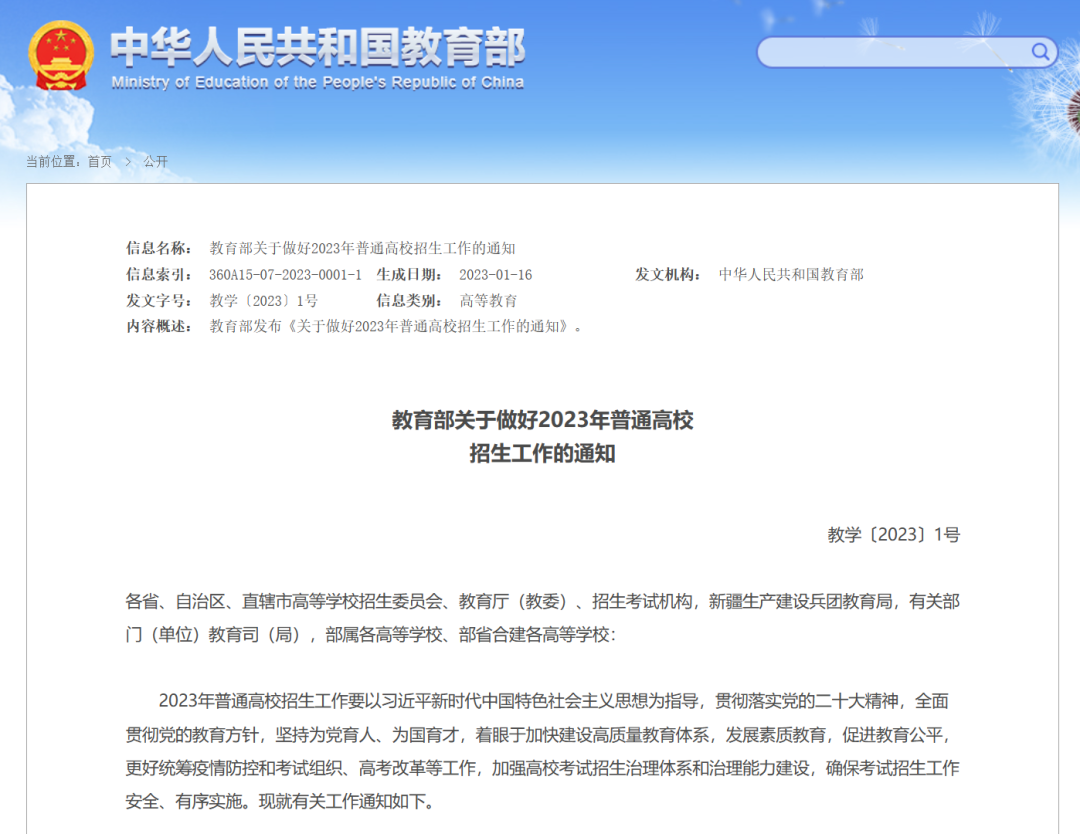1080x834 pixels.
Task: Select the info title 教育部关于做好2023年普通高校招生工作的通知
Action: tap(362, 248)
